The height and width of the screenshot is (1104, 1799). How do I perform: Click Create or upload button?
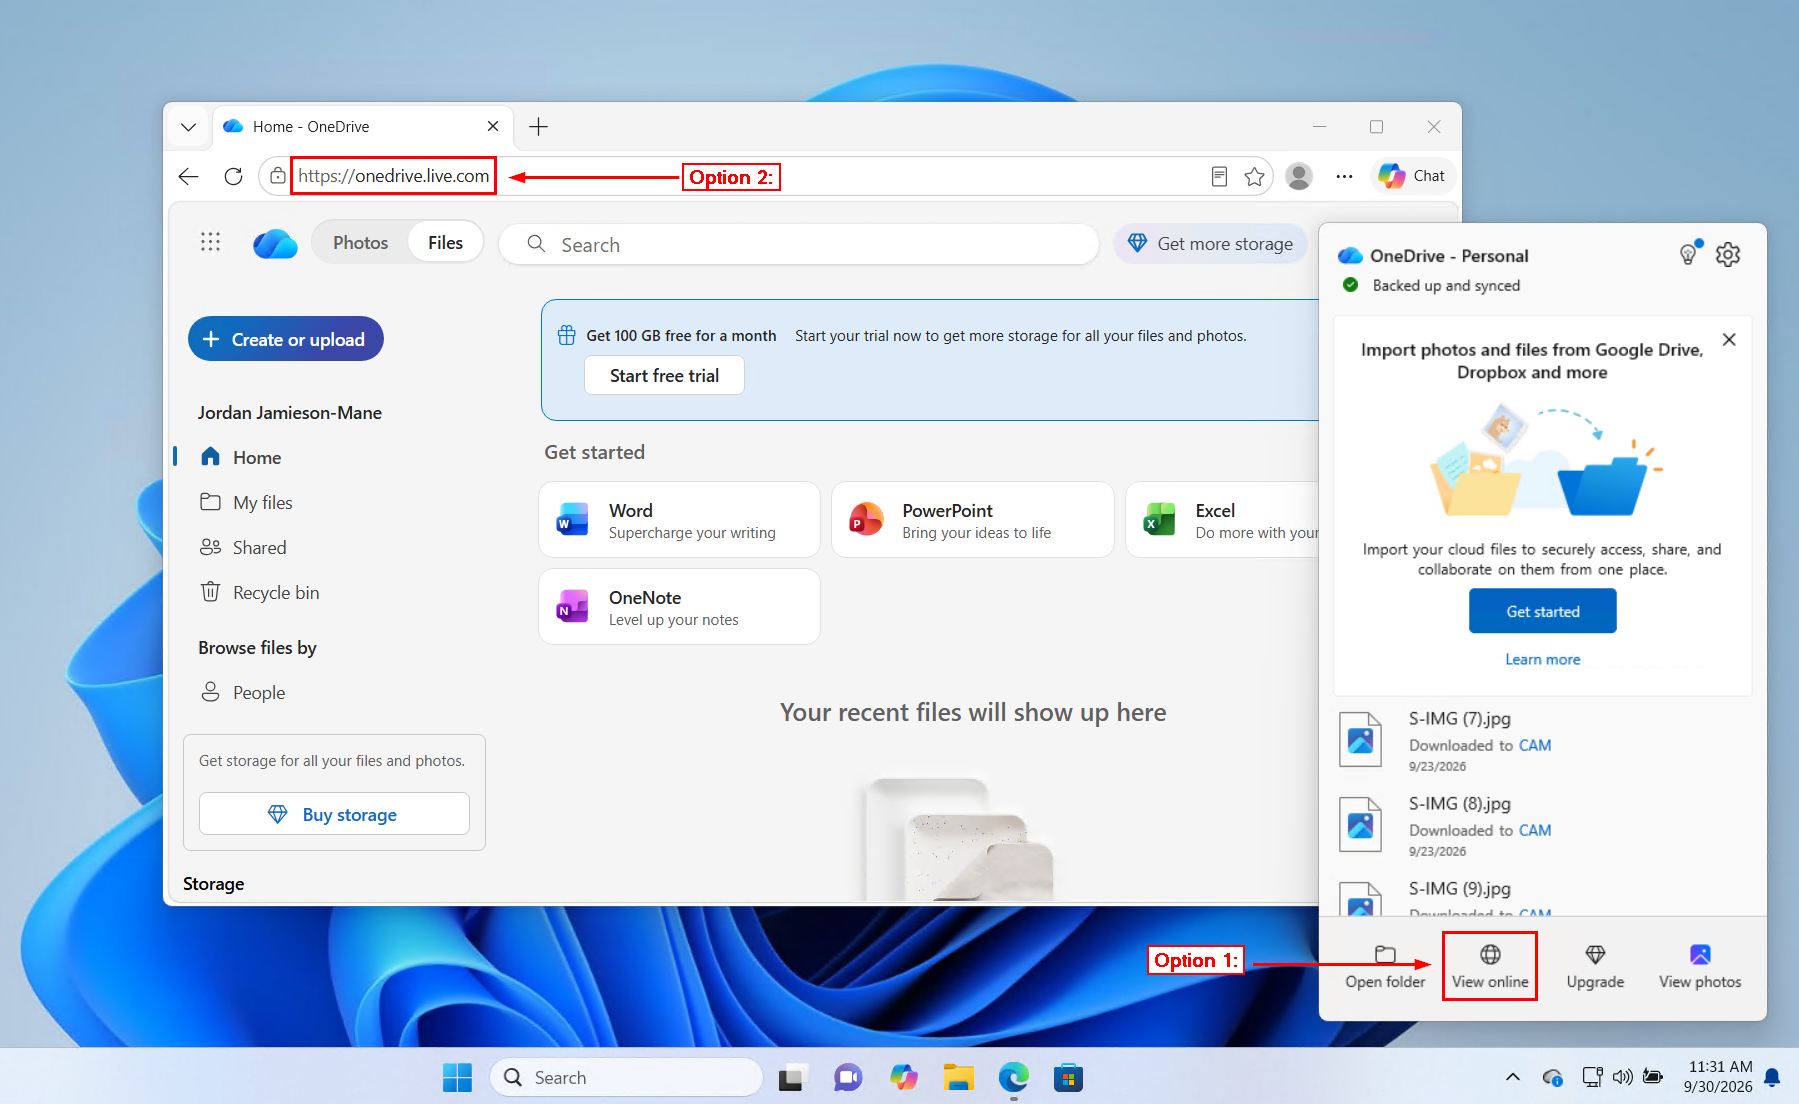coord(286,339)
